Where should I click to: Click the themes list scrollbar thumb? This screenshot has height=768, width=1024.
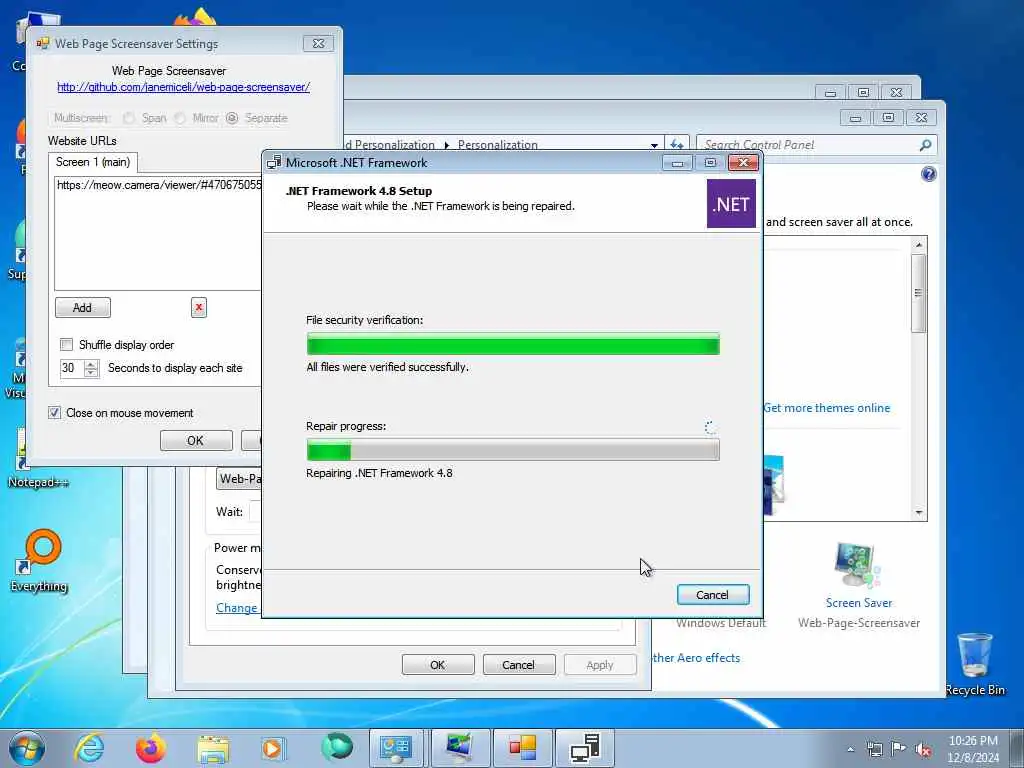[919, 293]
